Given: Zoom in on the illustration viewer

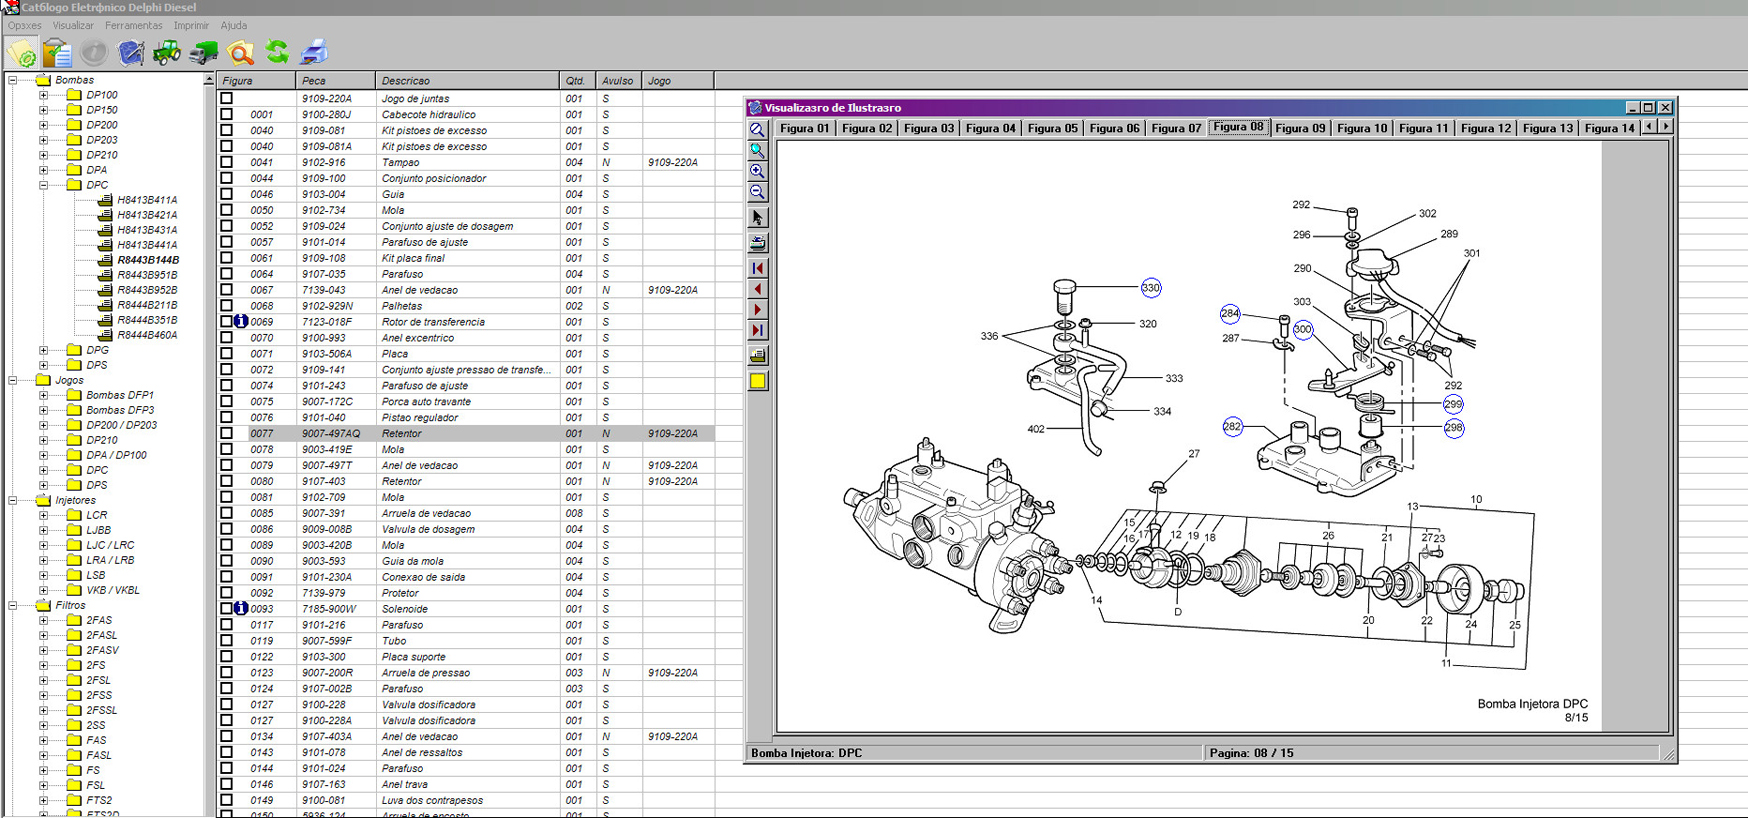Looking at the screenshot, I should pos(758,171).
